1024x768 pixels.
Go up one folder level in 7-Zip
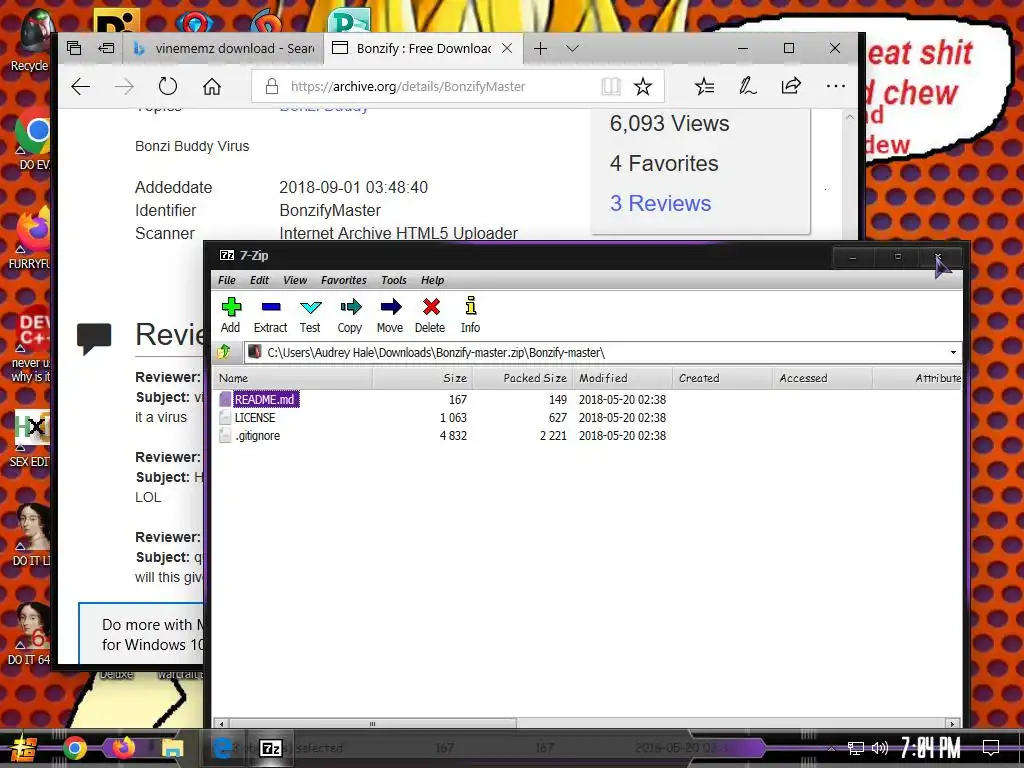pyautogui.click(x=224, y=353)
